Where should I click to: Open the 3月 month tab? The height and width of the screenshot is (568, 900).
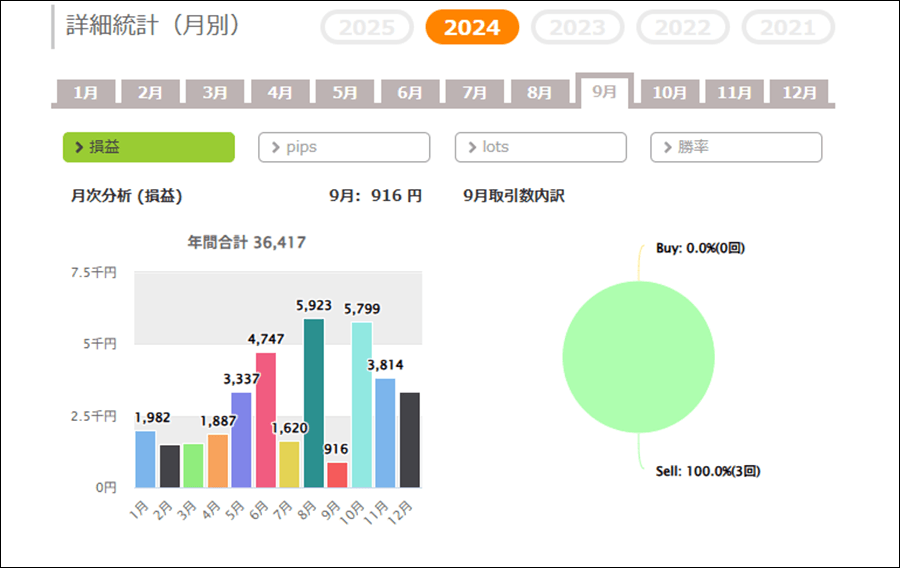pyautogui.click(x=215, y=93)
